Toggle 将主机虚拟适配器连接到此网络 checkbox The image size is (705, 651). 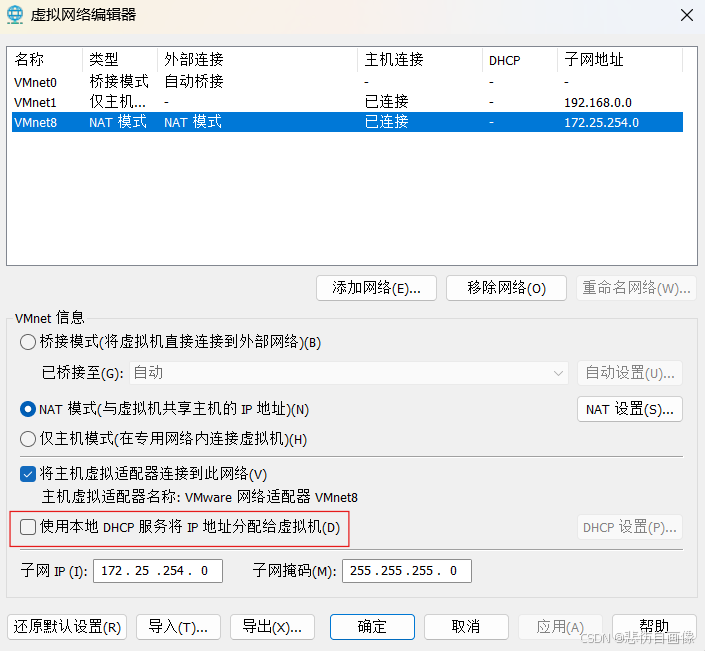tap(28, 474)
